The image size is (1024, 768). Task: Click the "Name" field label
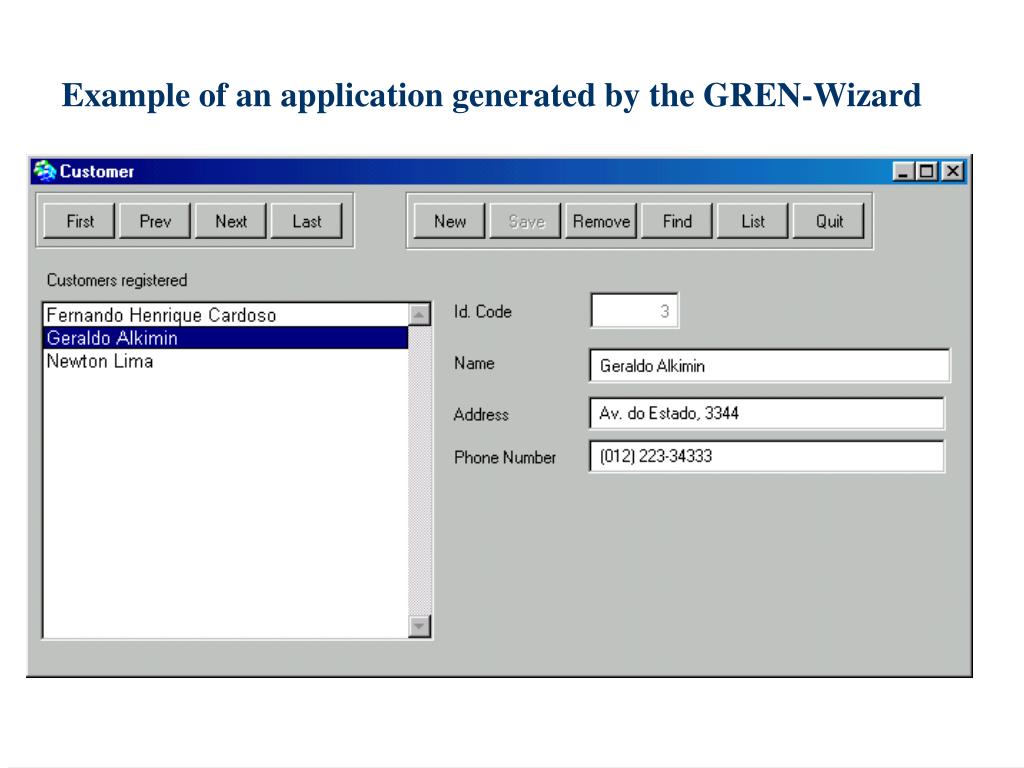pos(474,363)
